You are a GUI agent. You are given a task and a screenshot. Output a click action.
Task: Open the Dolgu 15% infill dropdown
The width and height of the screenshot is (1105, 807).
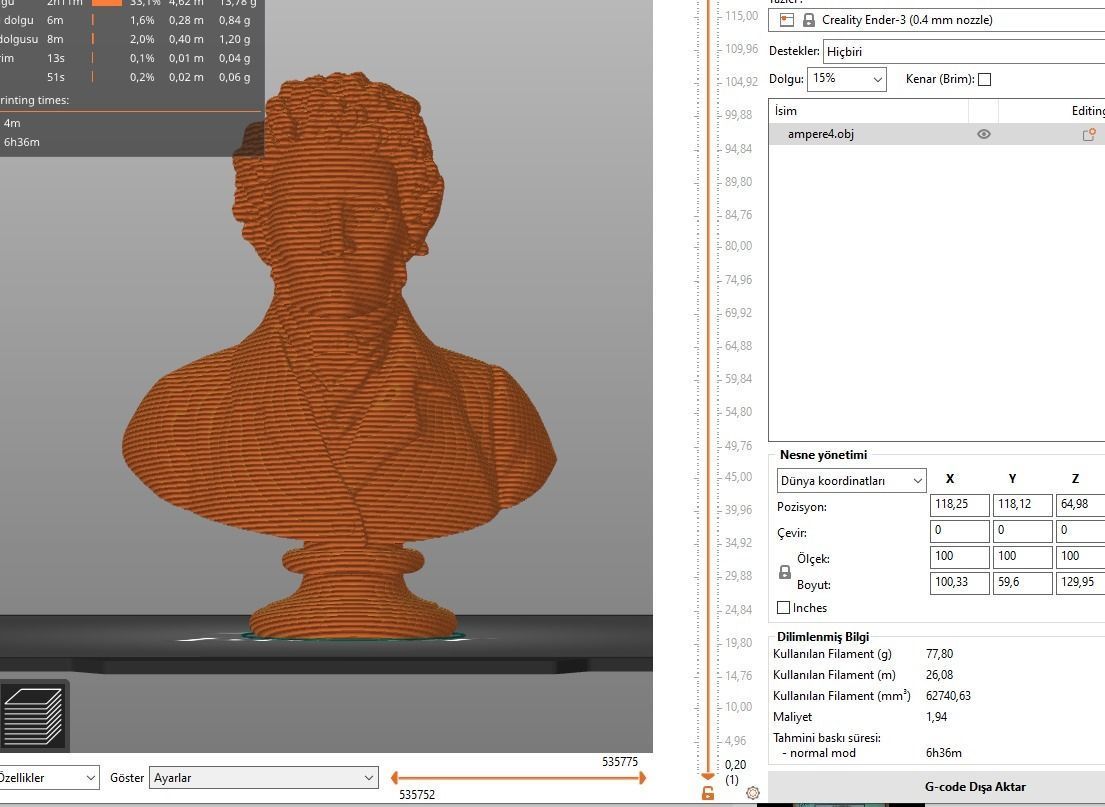pos(846,79)
